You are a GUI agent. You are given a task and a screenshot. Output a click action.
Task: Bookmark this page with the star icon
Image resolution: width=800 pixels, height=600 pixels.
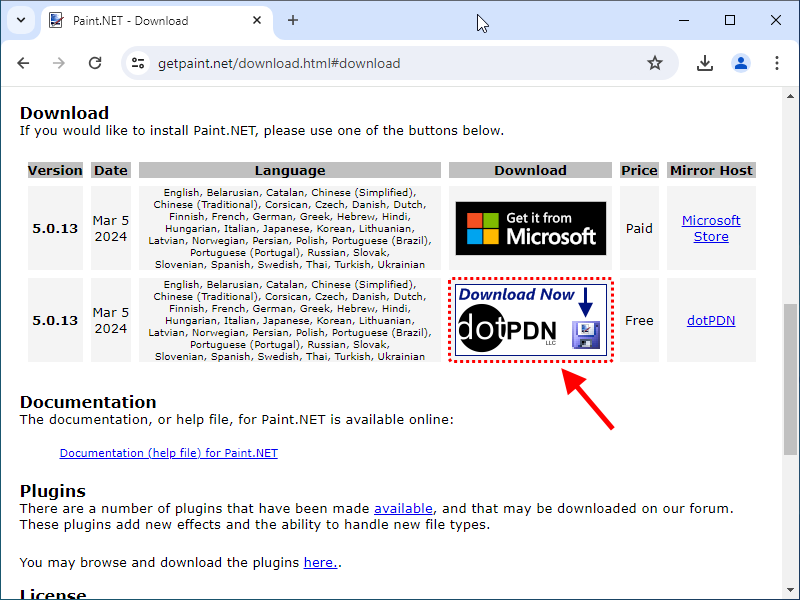coord(655,63)
